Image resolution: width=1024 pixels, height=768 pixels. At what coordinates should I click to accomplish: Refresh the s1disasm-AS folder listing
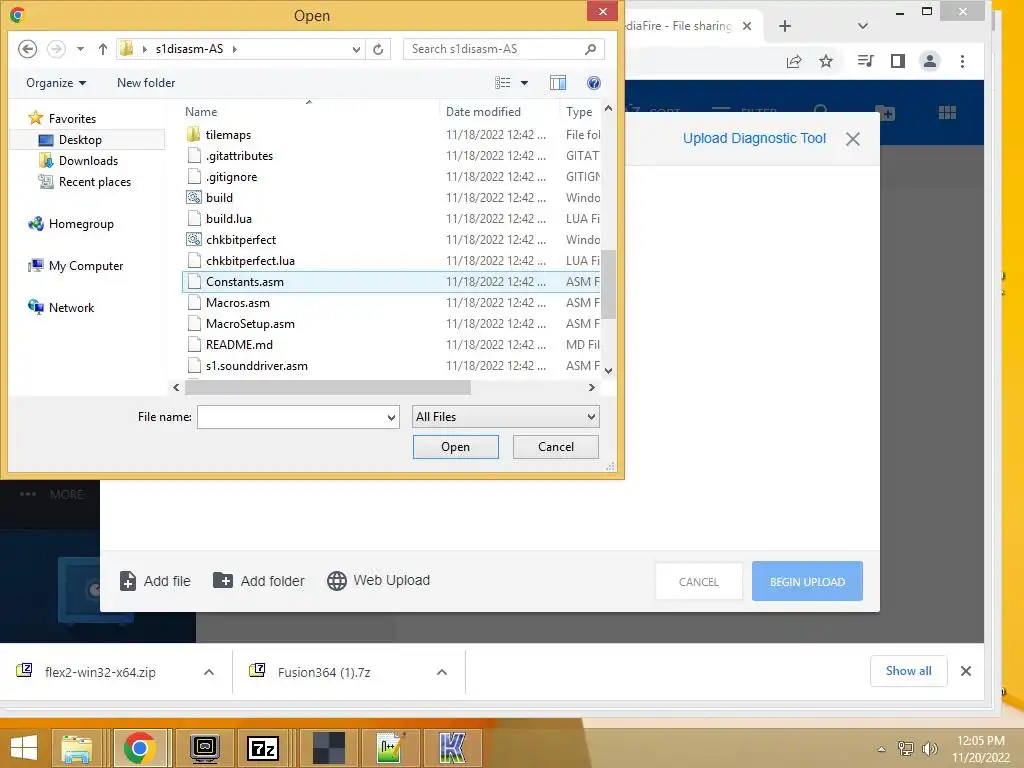point(378,49)
